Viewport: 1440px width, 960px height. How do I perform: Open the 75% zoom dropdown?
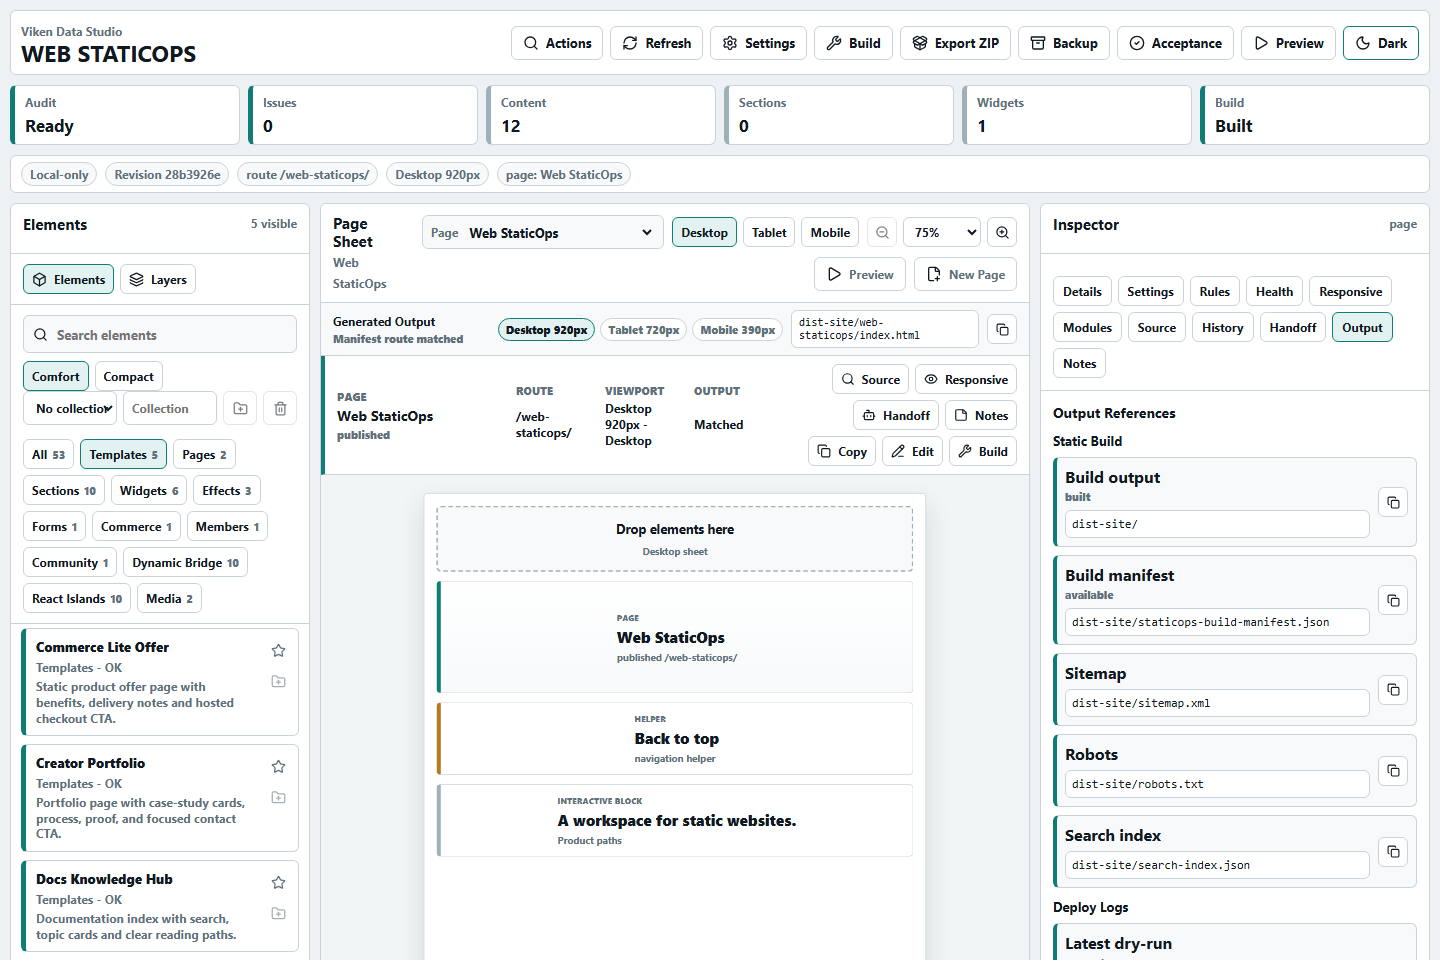point(942,233)
